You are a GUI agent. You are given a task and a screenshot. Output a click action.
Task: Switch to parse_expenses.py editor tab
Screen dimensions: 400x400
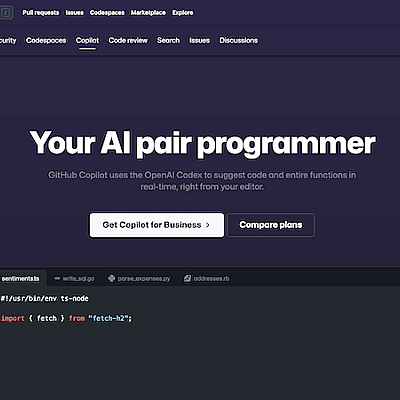[x=139, y=278]
